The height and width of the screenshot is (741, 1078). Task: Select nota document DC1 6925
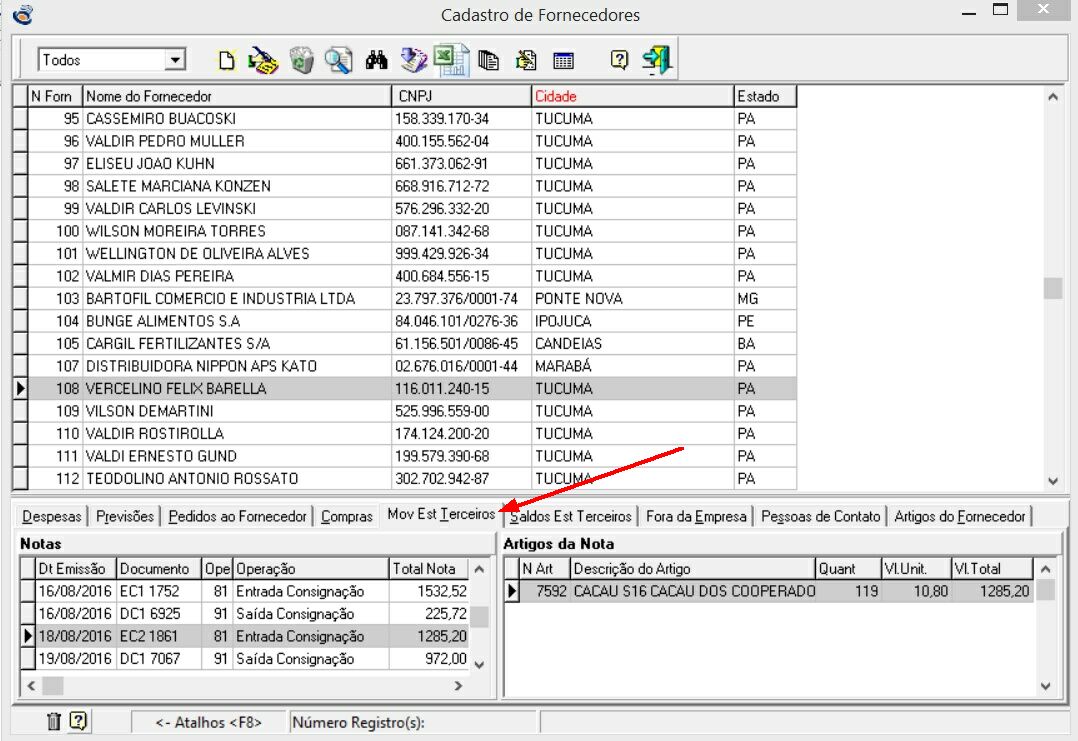tap(159, 614)
